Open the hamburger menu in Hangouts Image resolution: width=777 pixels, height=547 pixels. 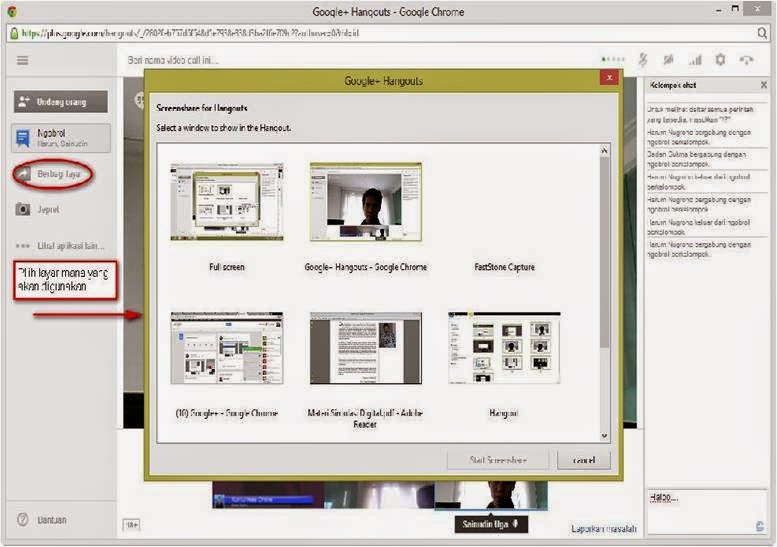coord(22,60)
